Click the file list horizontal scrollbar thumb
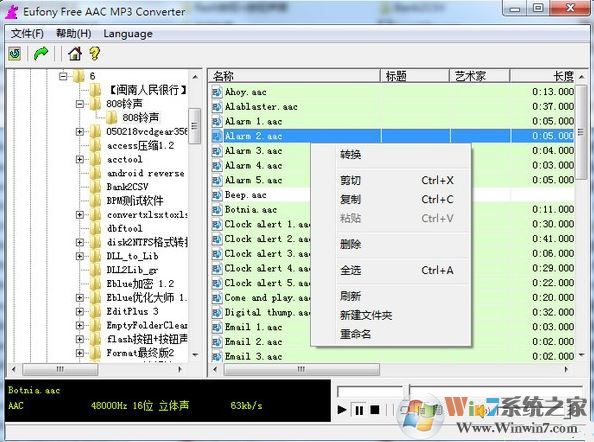 pos(302,369)
